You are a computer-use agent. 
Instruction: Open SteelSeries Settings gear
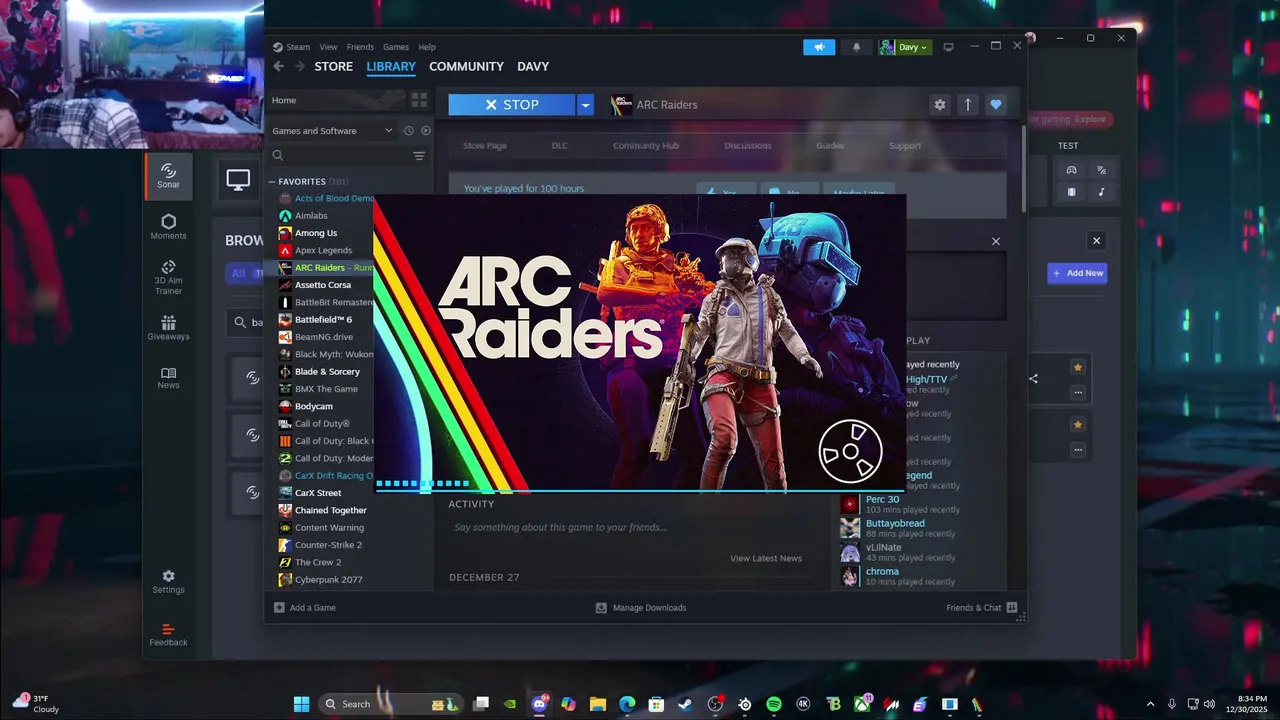(168, 581)
